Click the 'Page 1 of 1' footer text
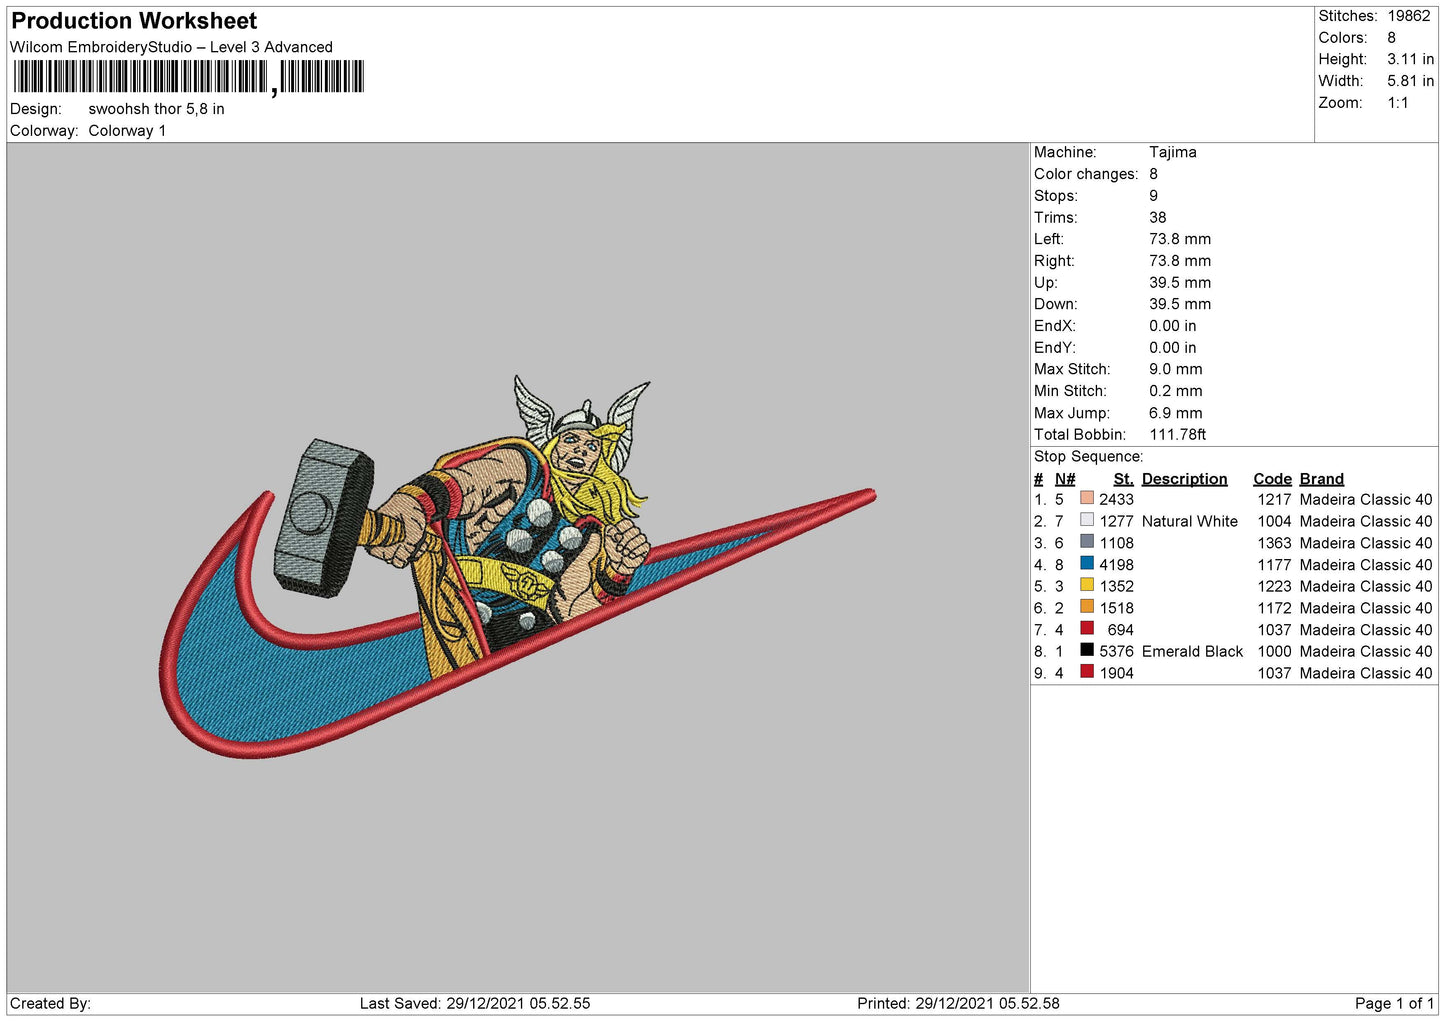The height and width of the screenshot is (1021, 1445). [x=1394, y=1003]
